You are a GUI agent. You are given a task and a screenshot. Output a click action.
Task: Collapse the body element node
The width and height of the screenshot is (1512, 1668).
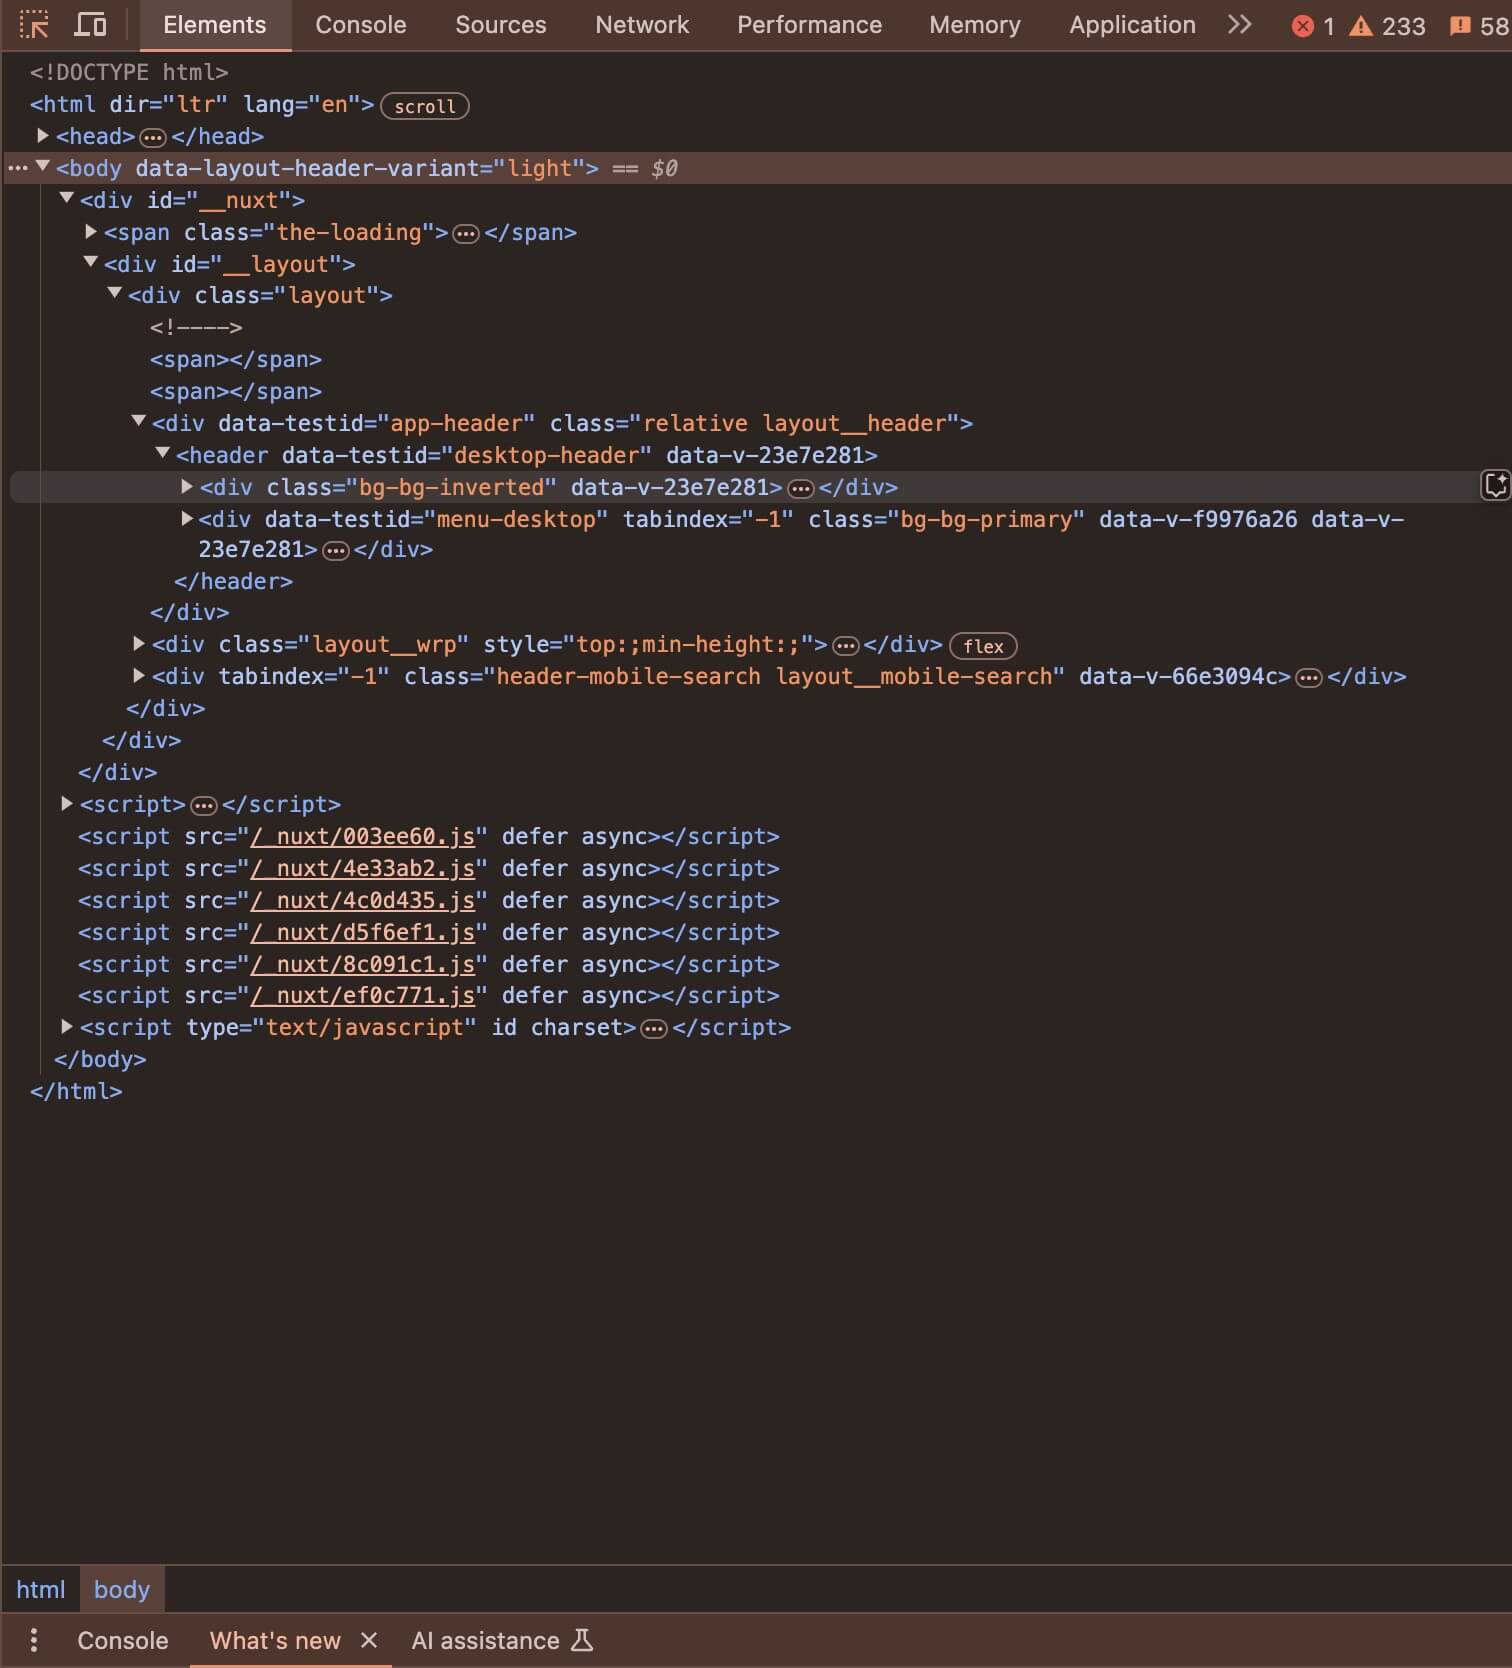point(43,167)
